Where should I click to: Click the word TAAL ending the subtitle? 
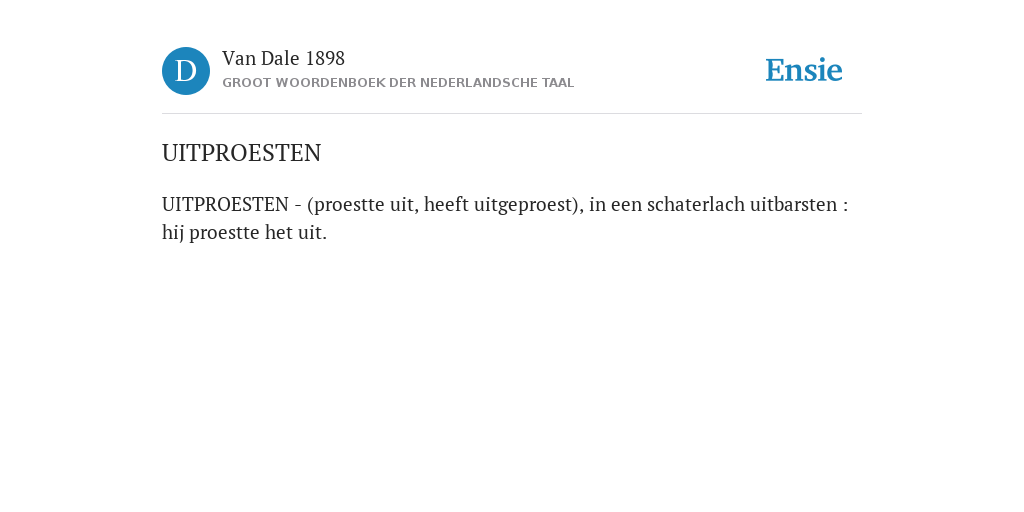(x=558, y=83)
